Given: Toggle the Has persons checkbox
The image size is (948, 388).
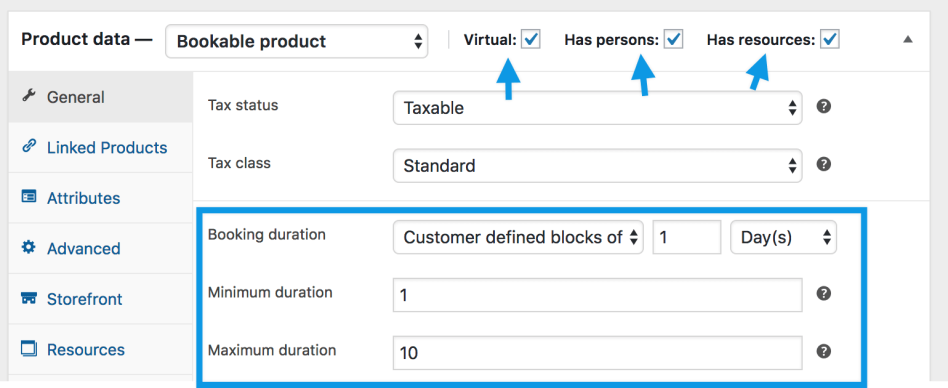Looking at the screenshot, I should tap(673, 40).
